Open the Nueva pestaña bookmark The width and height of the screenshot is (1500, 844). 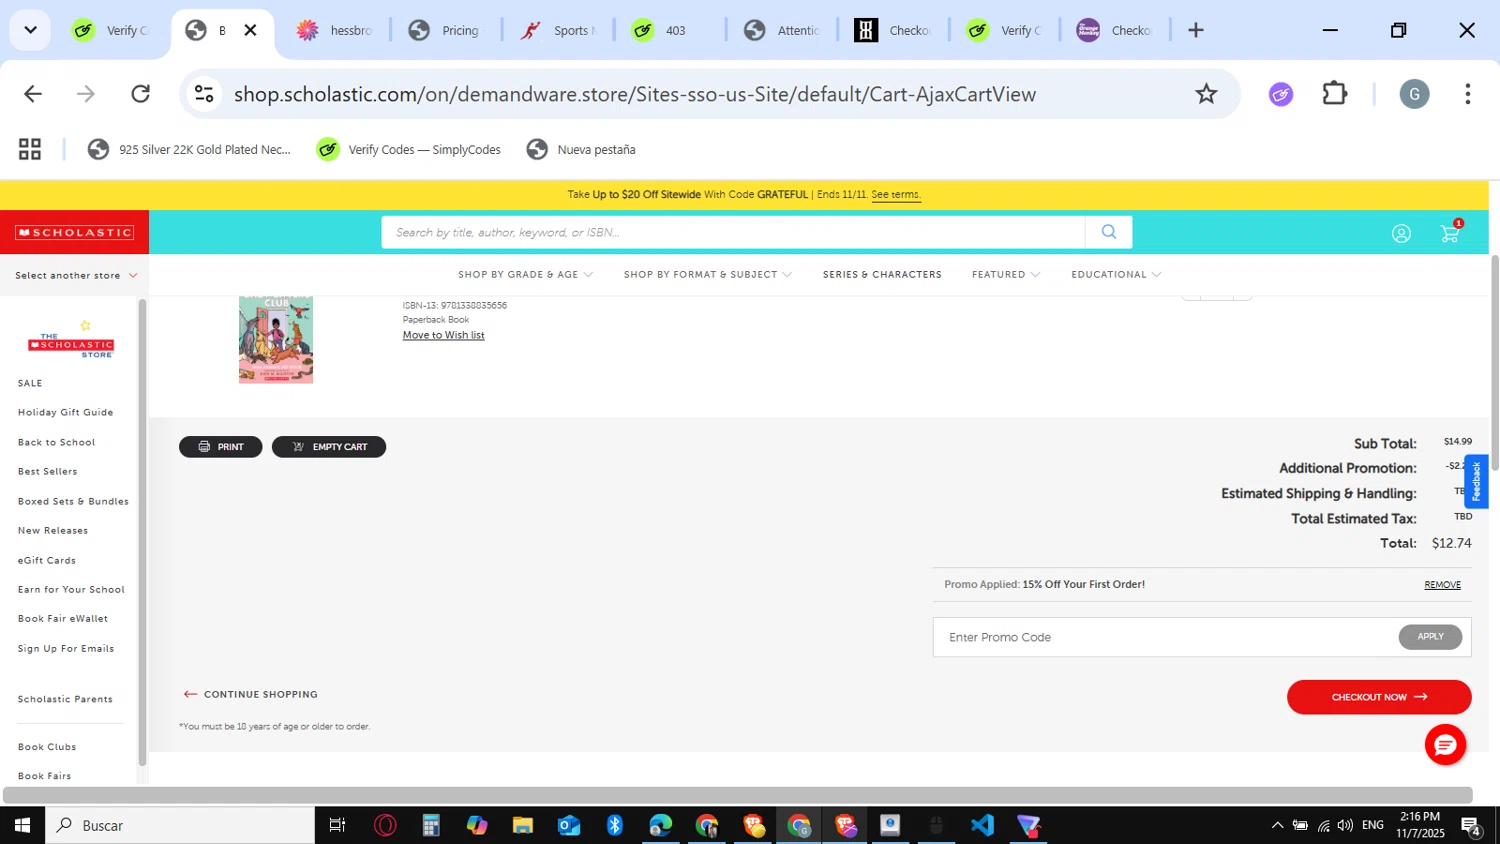click(x=581, y=149)
